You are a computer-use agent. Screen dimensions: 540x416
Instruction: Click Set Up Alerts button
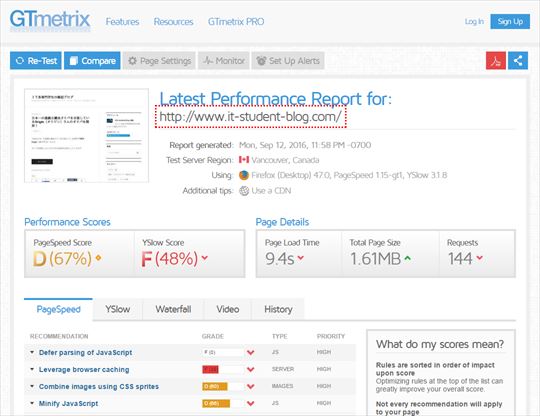point(288,61)
